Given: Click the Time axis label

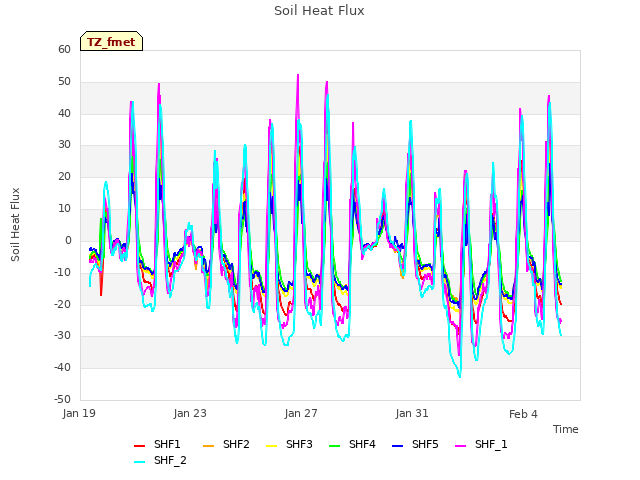Looking at the screenshot, I should [x=566, y=429].
